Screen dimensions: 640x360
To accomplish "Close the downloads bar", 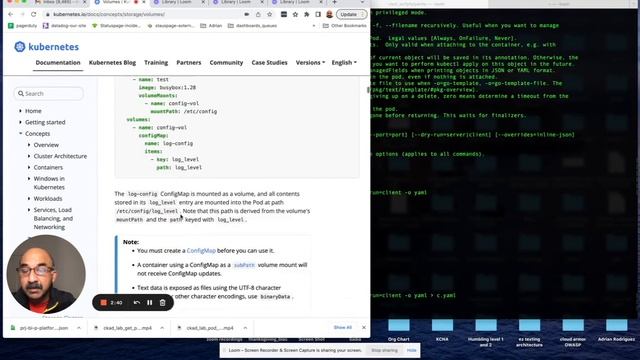I will pos(364,327).
